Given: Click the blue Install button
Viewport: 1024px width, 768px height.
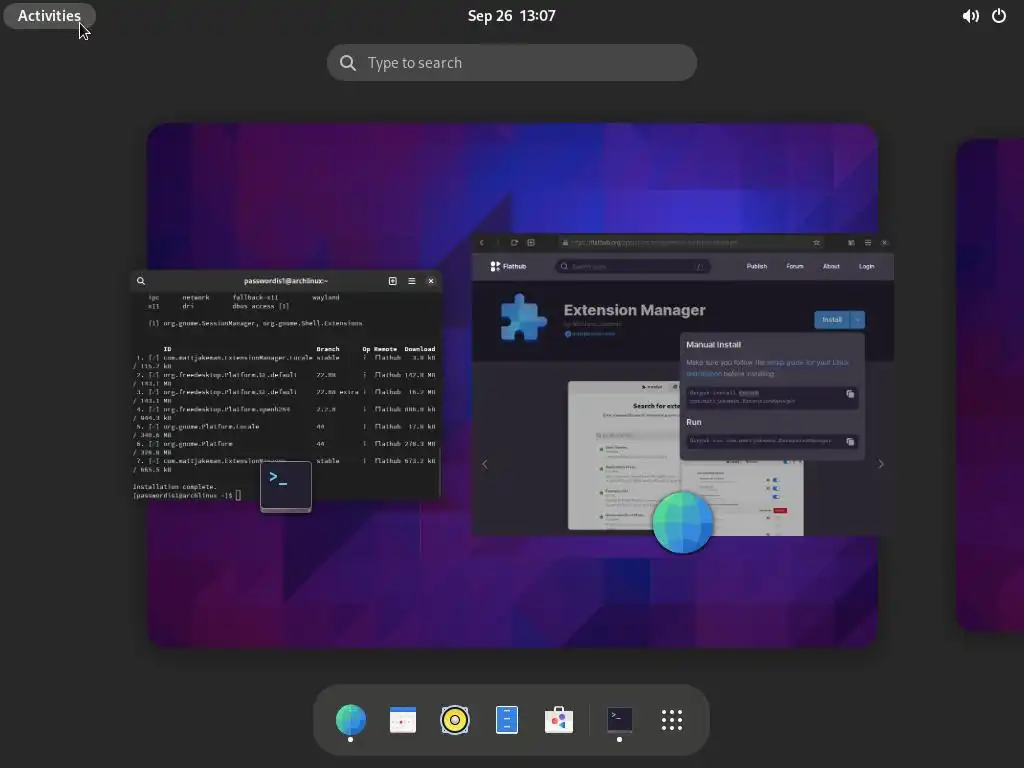Looking at the screenshot, I should [x=831, y=319].
